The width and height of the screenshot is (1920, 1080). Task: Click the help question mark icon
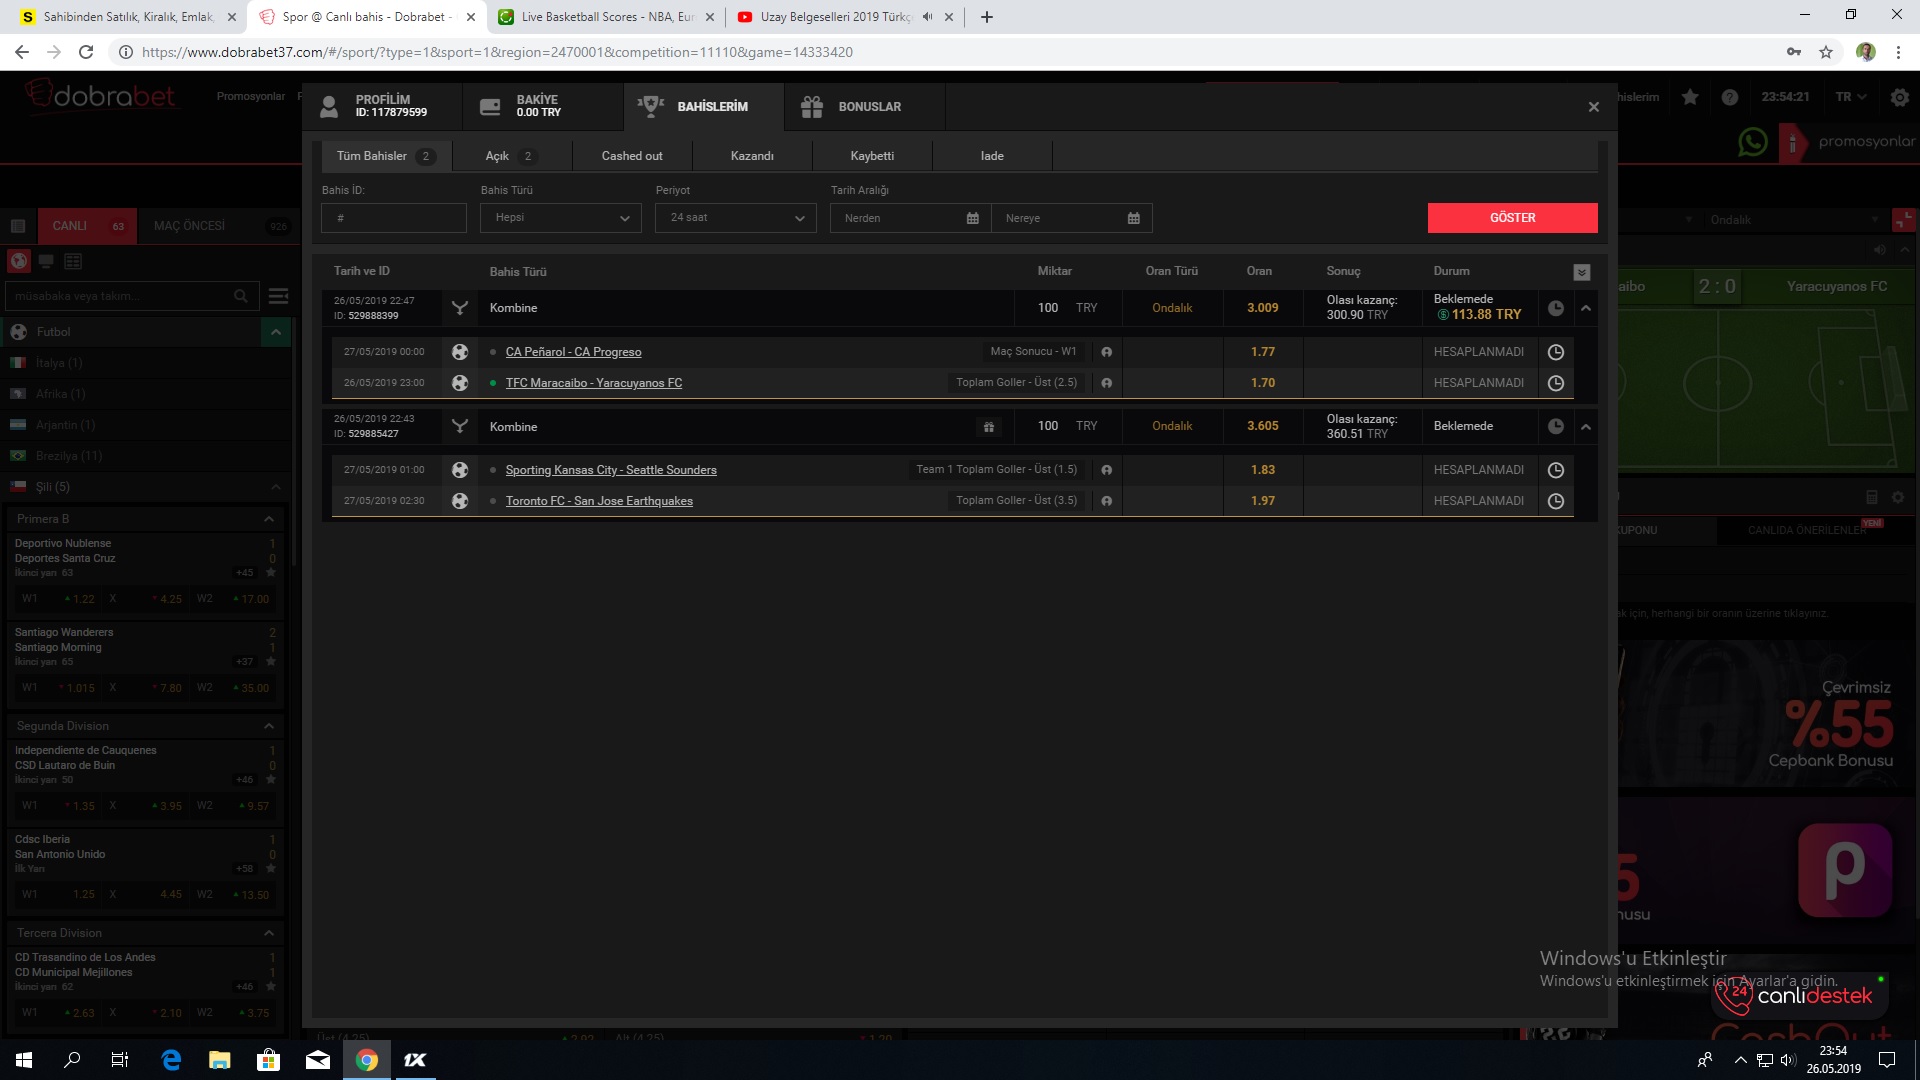[1730, 97]
